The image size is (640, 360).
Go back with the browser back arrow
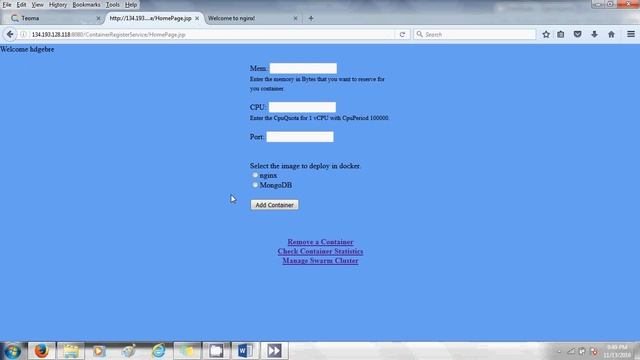[x=10, y=34]
